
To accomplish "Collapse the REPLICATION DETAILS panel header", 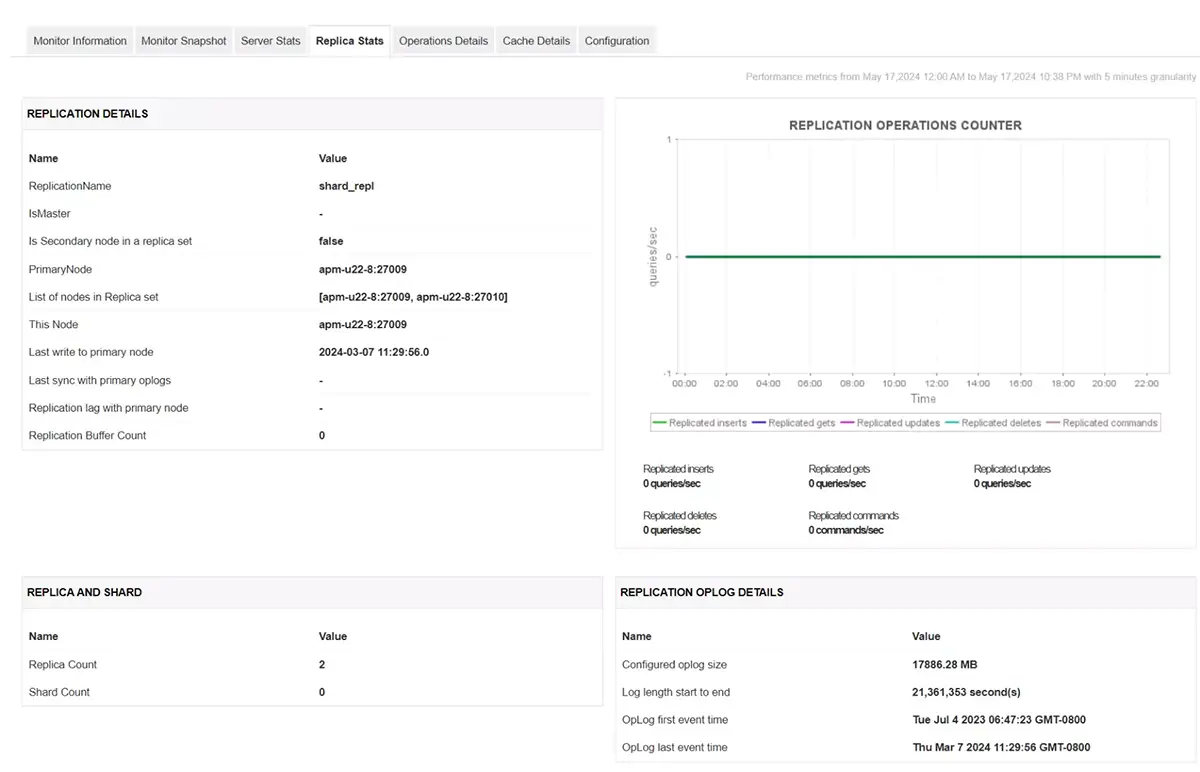I will point(87,114).
